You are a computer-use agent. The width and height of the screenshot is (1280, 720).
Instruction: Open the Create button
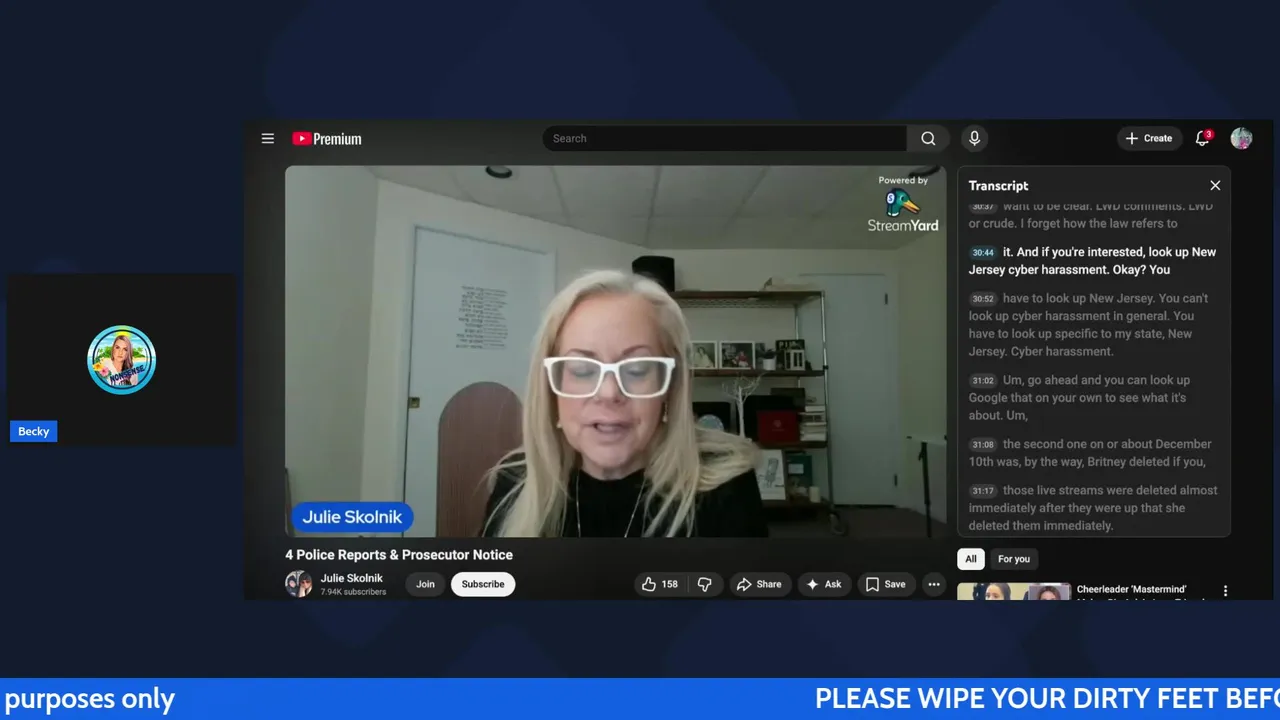[1149, 138]
